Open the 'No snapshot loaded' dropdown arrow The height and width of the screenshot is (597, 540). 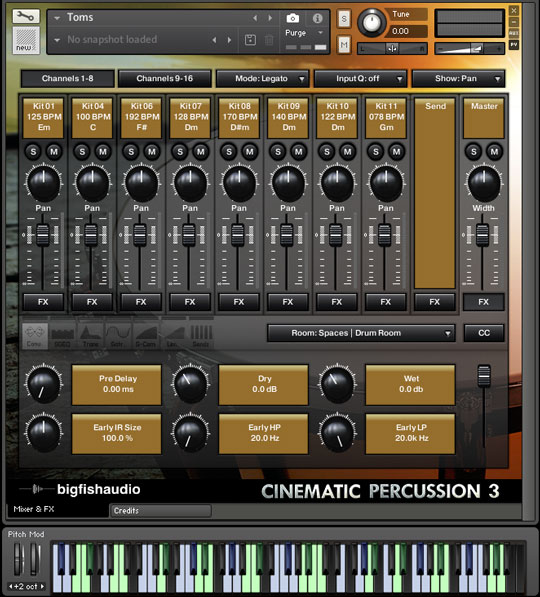click(x=57, y=40)
